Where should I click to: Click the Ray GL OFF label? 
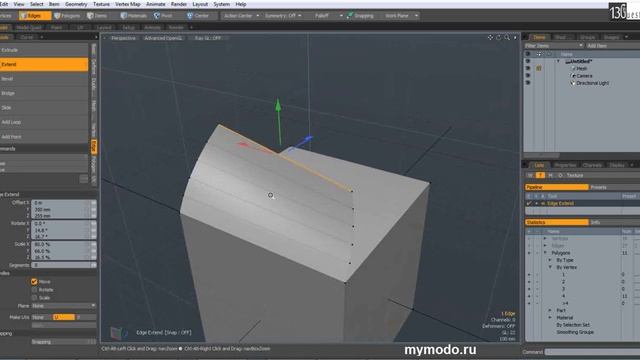(208, 38)
